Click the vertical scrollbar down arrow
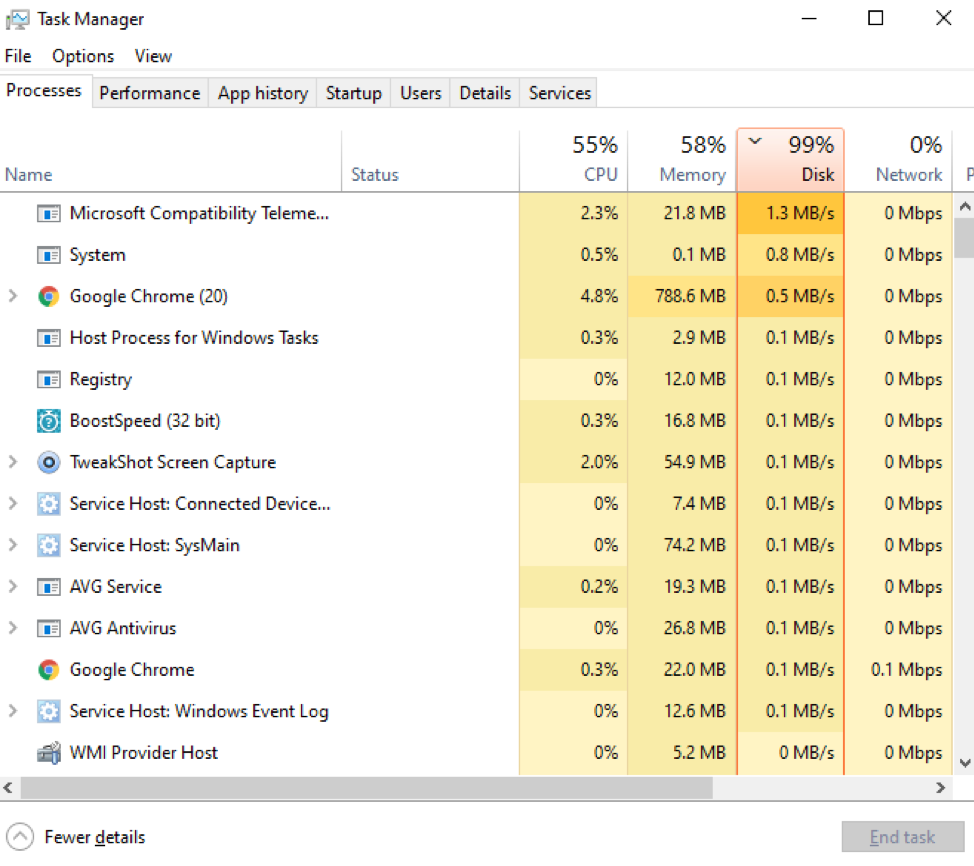 (x=964, y=763)
